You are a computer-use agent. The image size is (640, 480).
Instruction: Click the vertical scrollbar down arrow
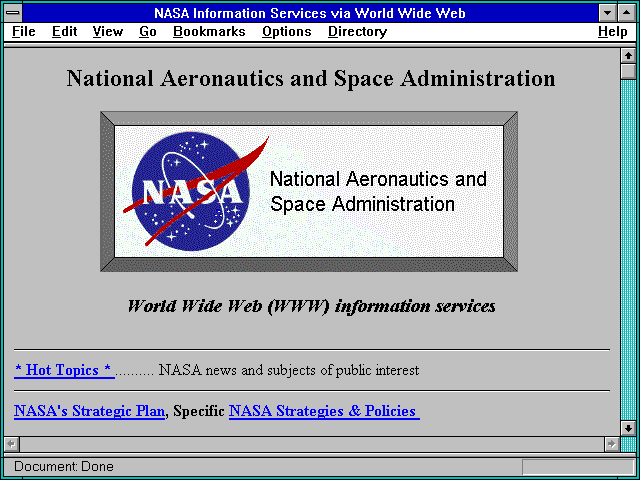(628, 428)
